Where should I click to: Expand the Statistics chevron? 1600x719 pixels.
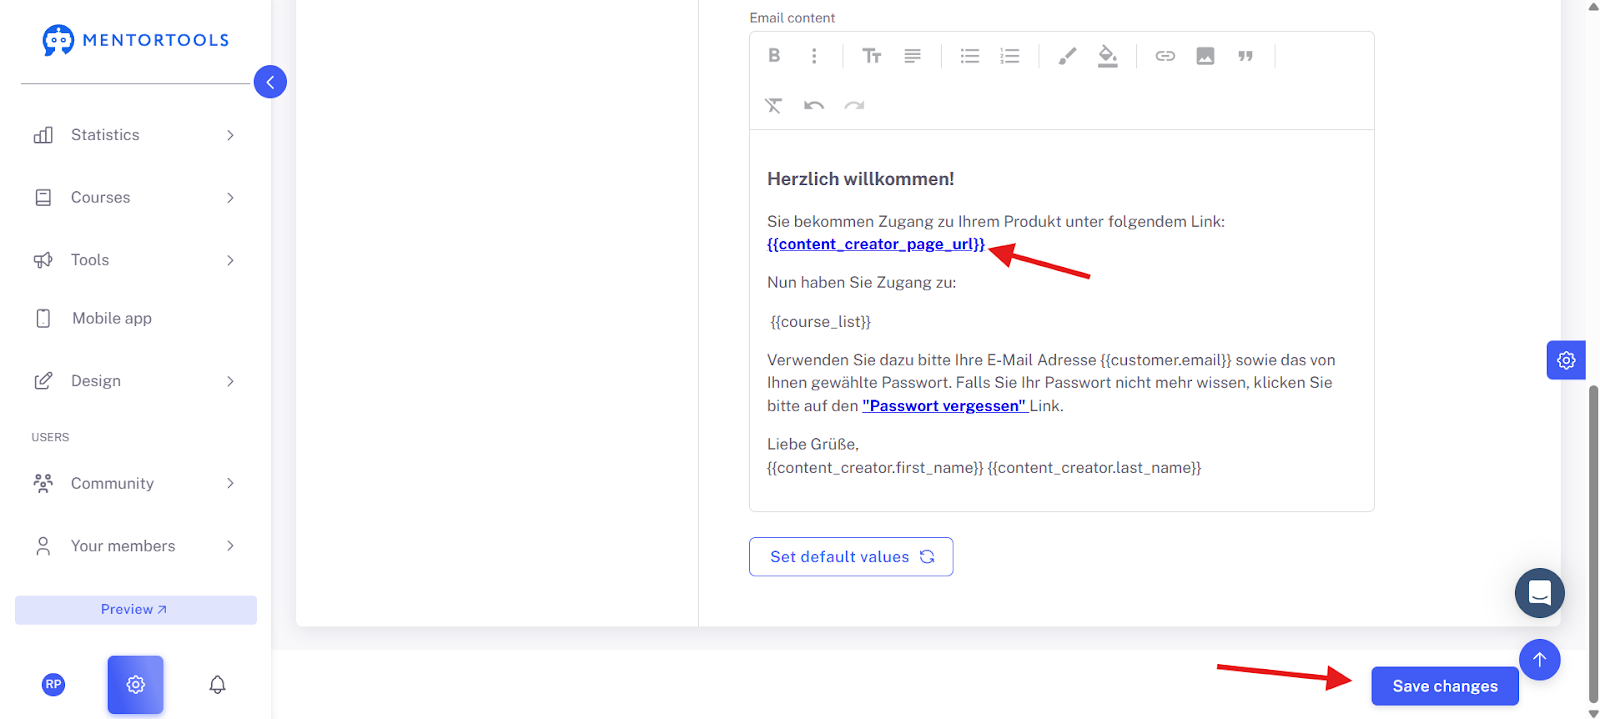[230, 135]
